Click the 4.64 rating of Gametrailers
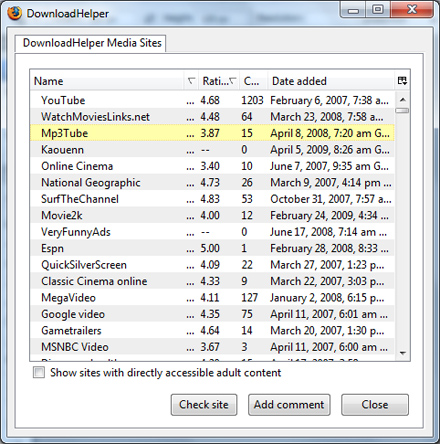The width and height of the screenshot is (440, 444). 210,330
